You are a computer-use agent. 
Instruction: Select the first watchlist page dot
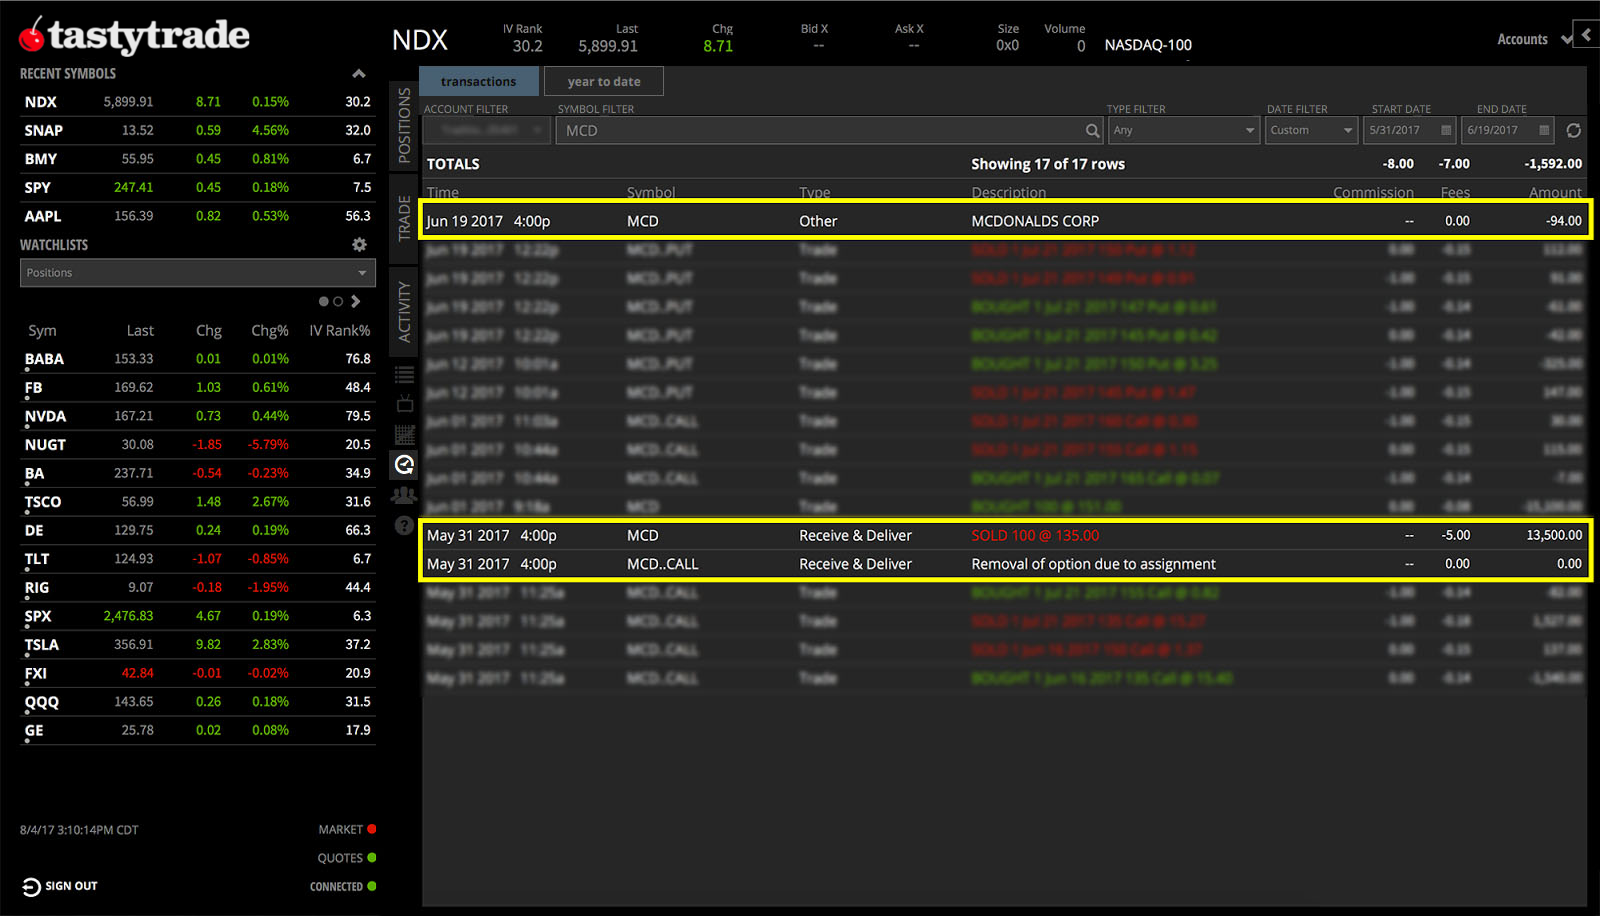pyautogui.click(x=324, y=301)
